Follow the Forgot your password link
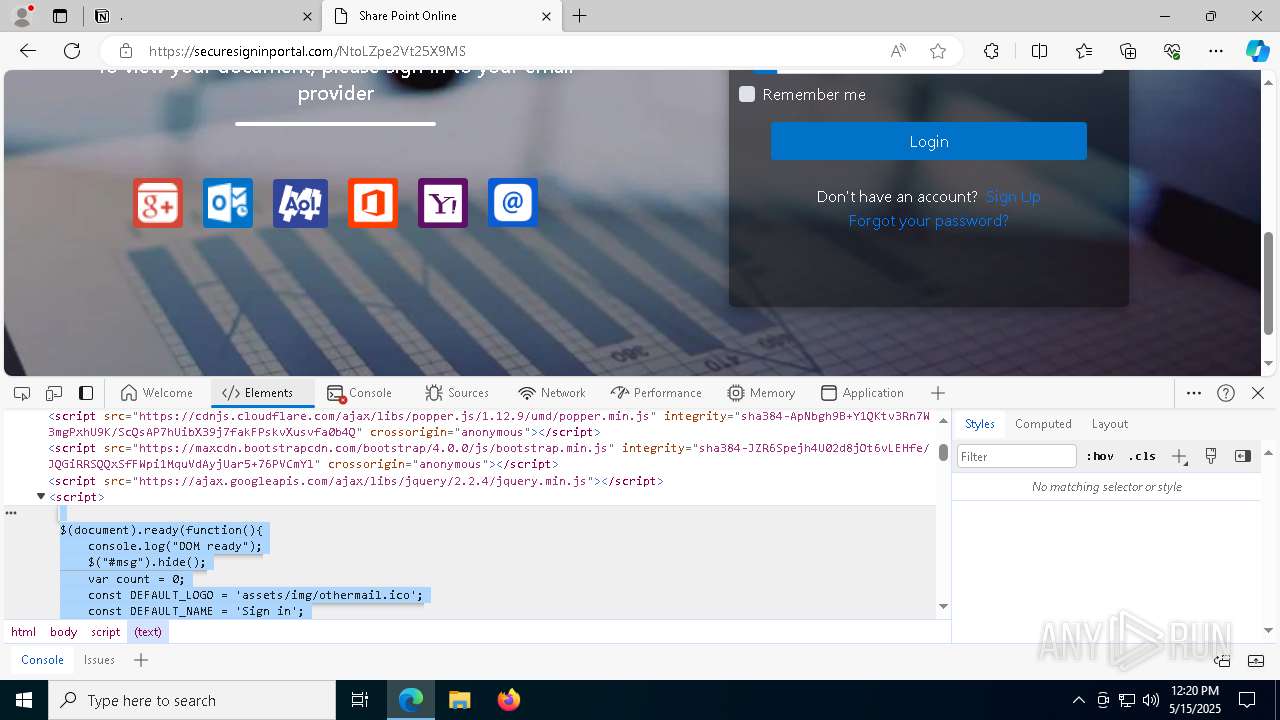The image size is (1280, 720). (x=928, y=221)
